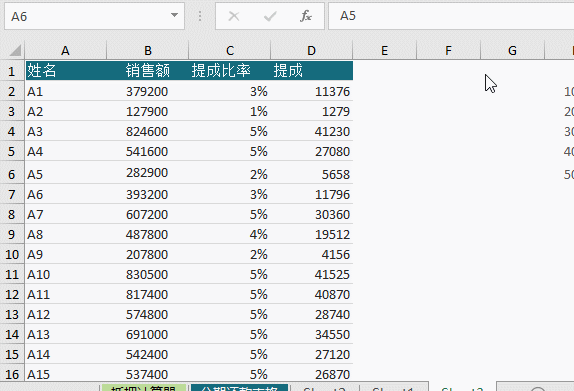Select commission cell 30360

(x=312, y=214)
